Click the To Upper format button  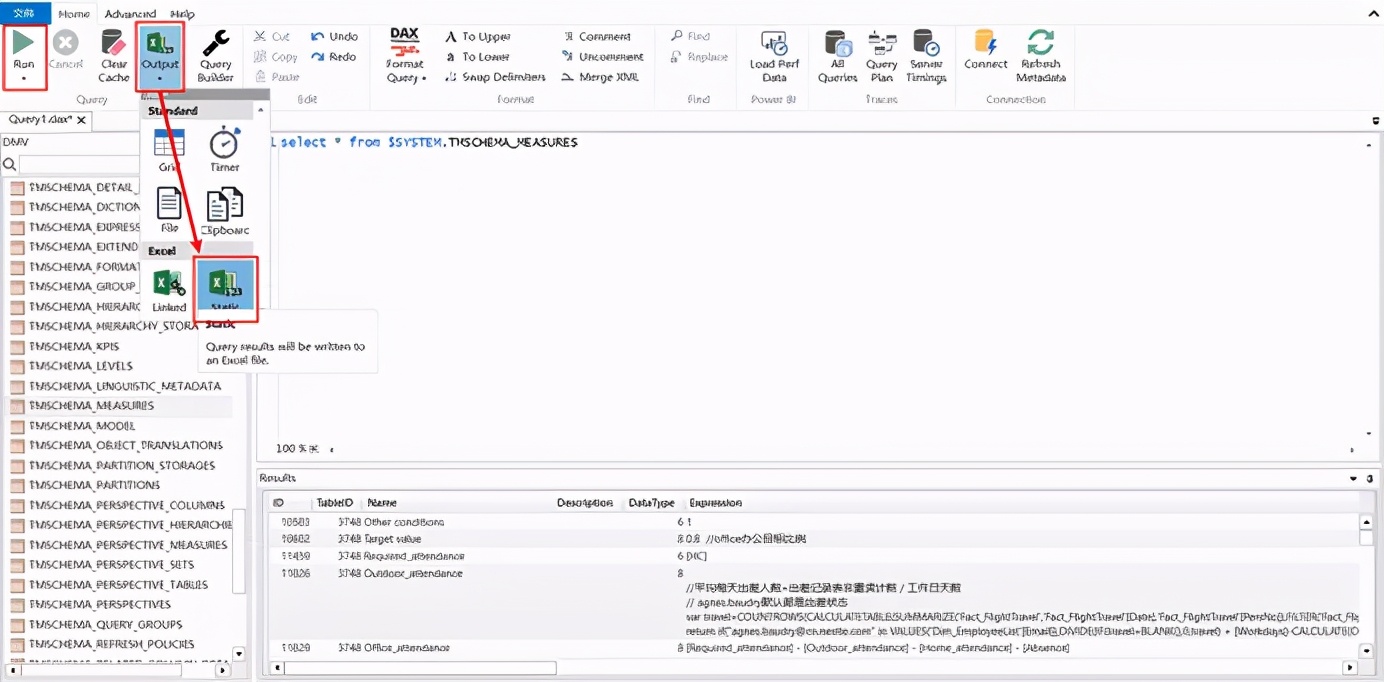tap(478, 37)
